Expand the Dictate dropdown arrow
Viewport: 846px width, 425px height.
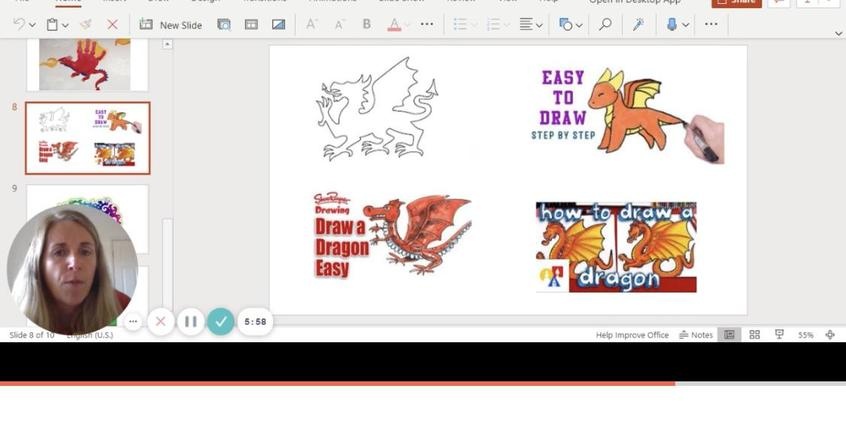[x=685, y=25]
